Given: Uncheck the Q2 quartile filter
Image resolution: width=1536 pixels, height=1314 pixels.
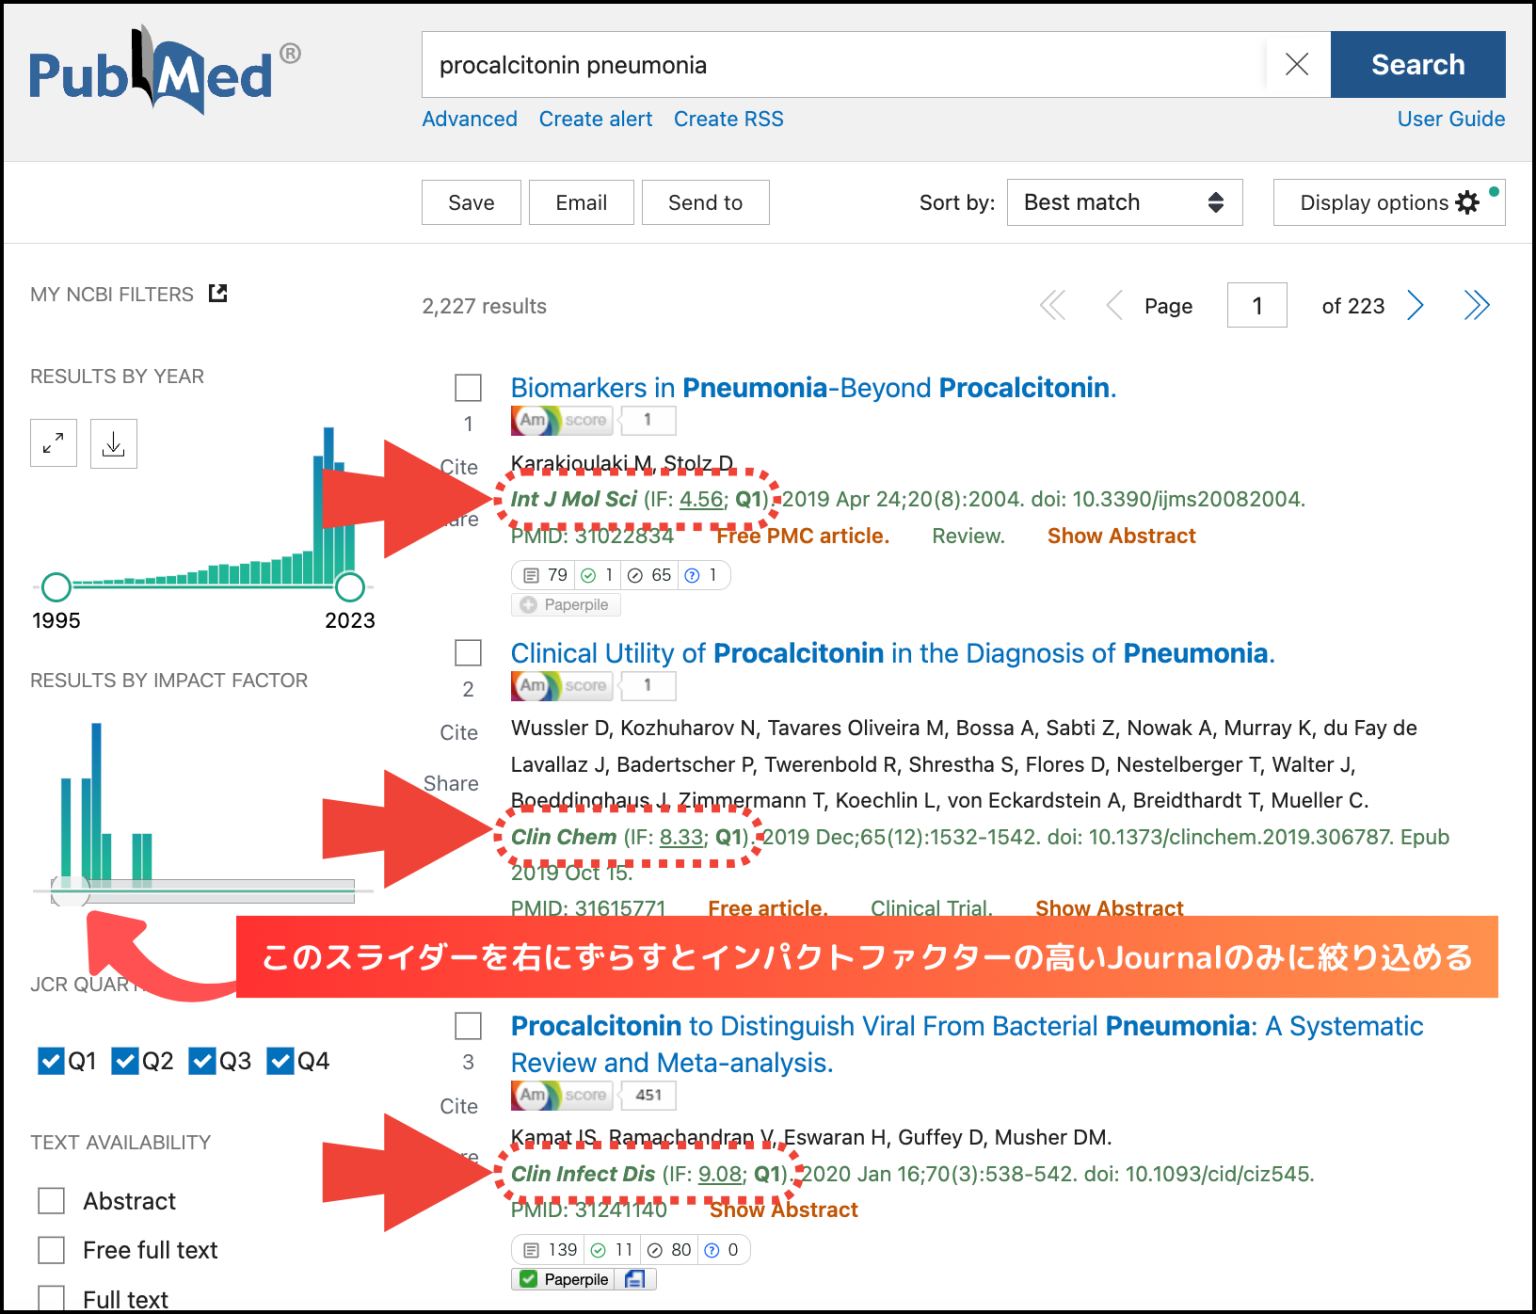Looking at the screenshot, I should tap(126, 1060).
